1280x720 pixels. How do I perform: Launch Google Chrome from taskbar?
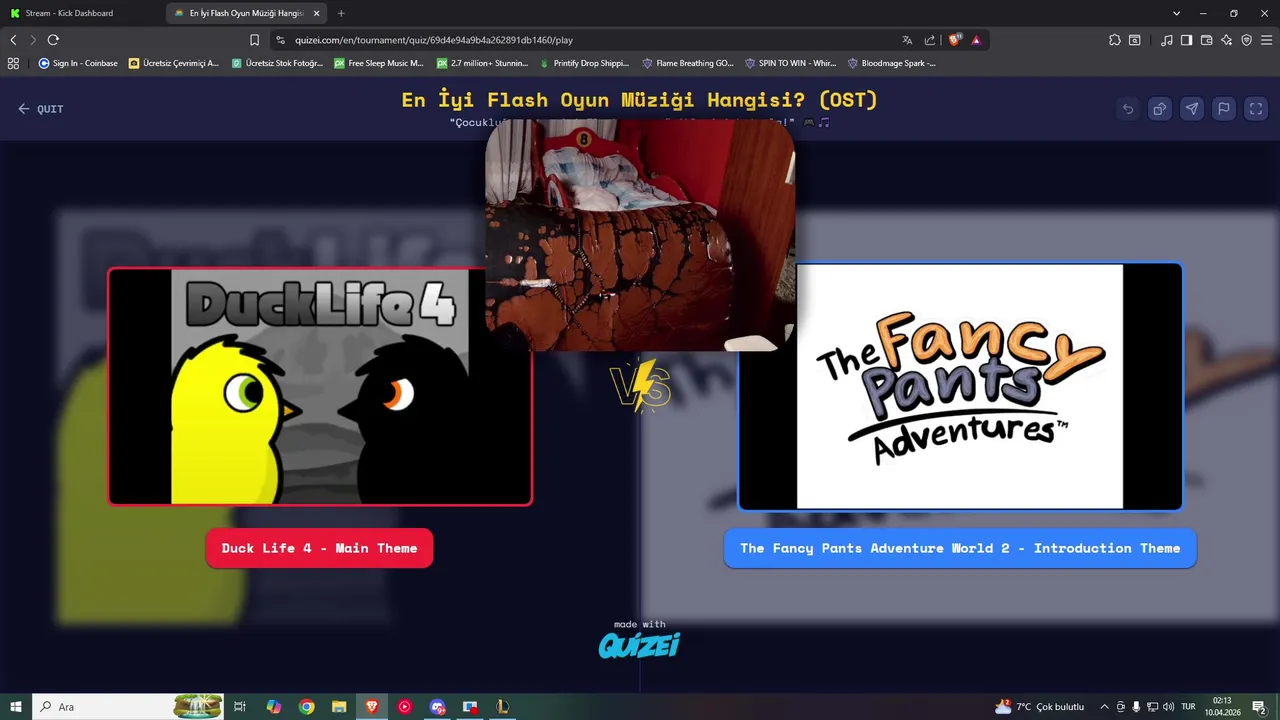point(307,707)
